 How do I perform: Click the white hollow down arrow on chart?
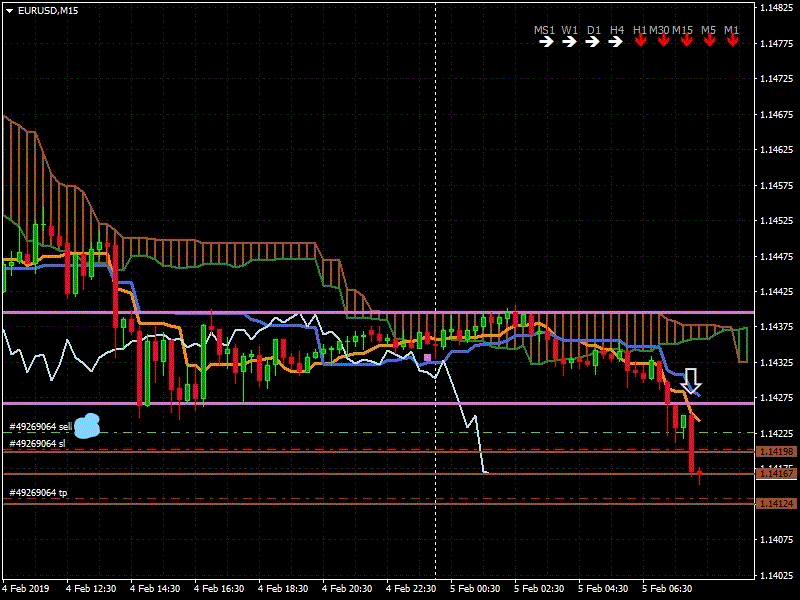[x=691, y=381]
